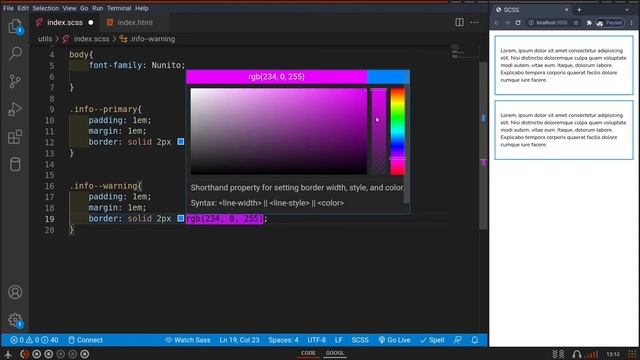Switch to the GOOGL workspace in taskbar
The width and height of the screenshot is (640, 360).
pos(335,353)
